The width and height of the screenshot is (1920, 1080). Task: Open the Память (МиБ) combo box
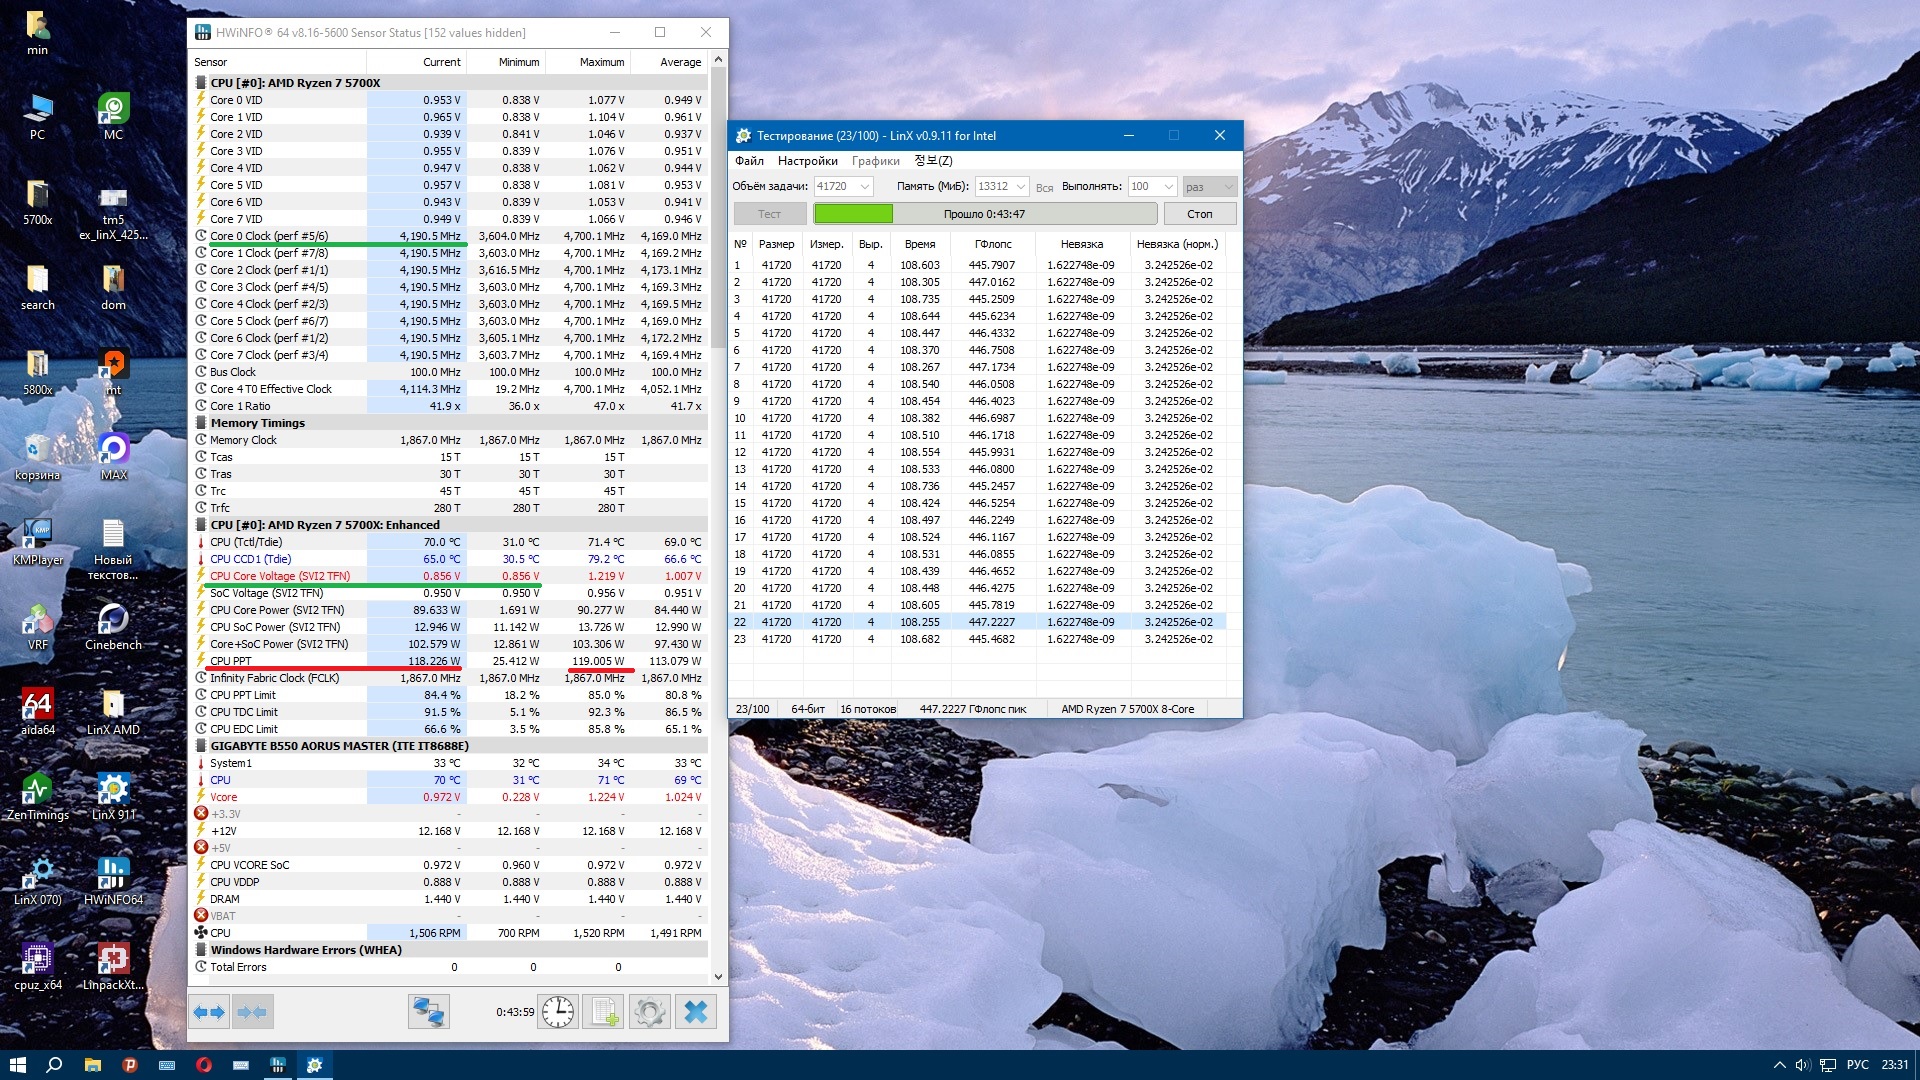1021,187
